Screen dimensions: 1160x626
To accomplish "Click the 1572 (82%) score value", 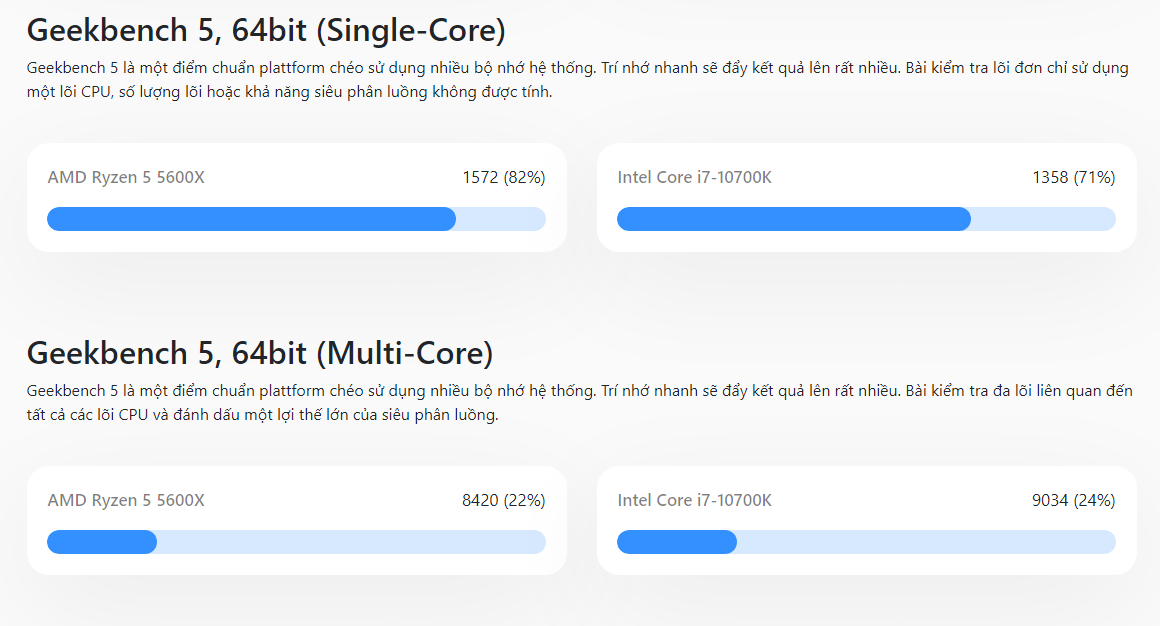I will point(504,178).
